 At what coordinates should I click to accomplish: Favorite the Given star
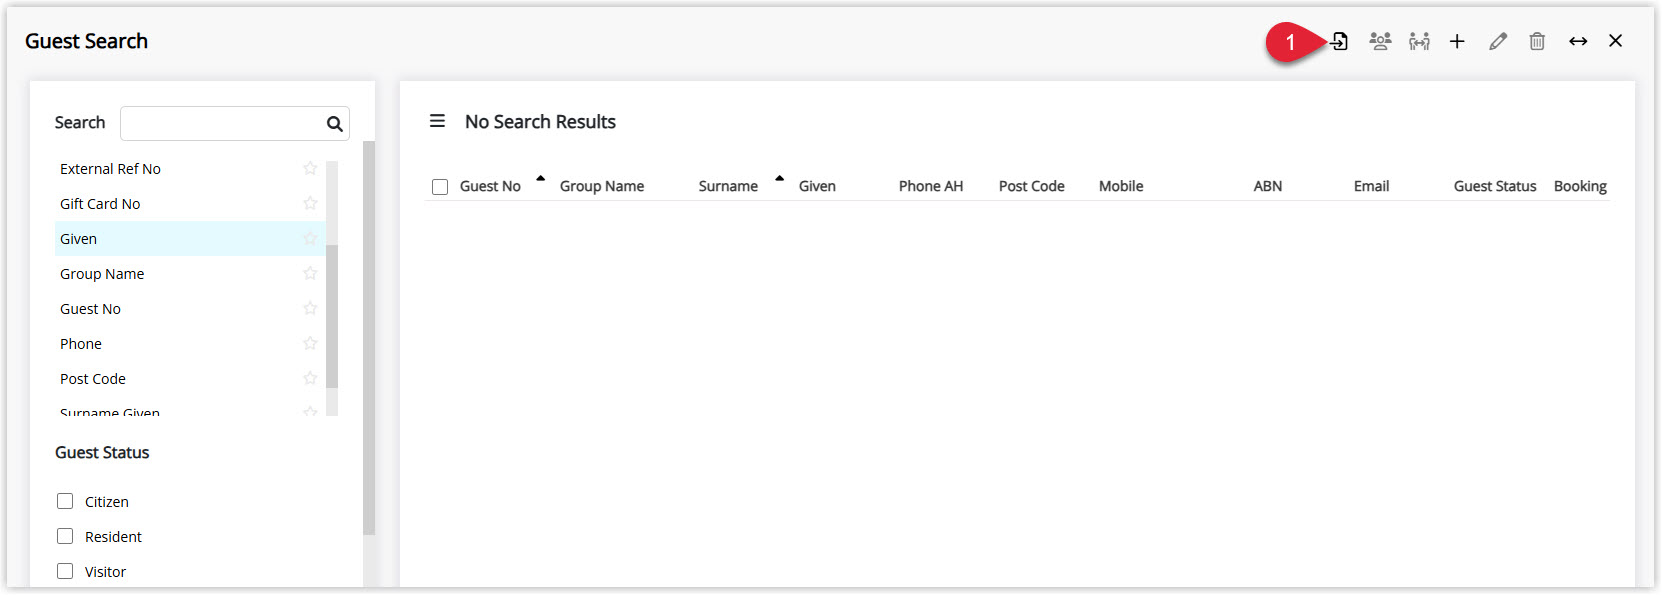click(x=310, y=238)
